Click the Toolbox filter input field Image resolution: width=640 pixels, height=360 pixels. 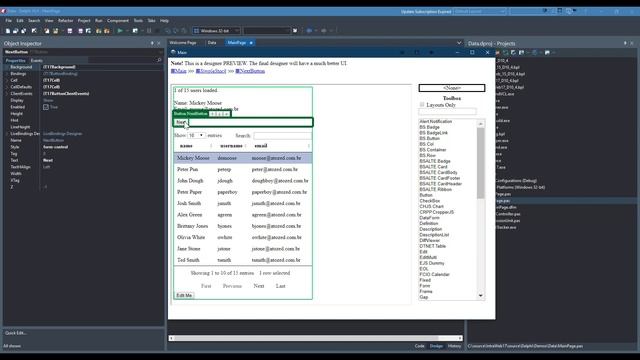click(x=447, y=112)
